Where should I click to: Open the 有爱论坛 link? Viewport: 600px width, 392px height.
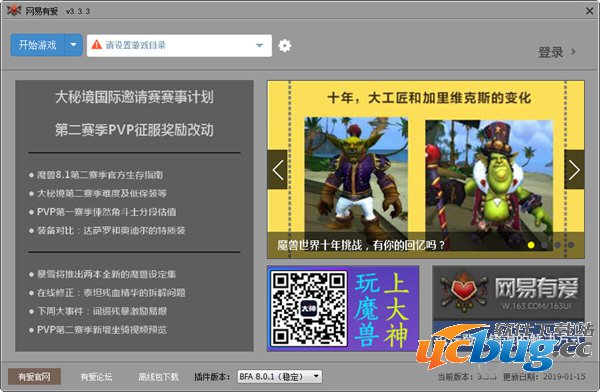coord(96,377)
